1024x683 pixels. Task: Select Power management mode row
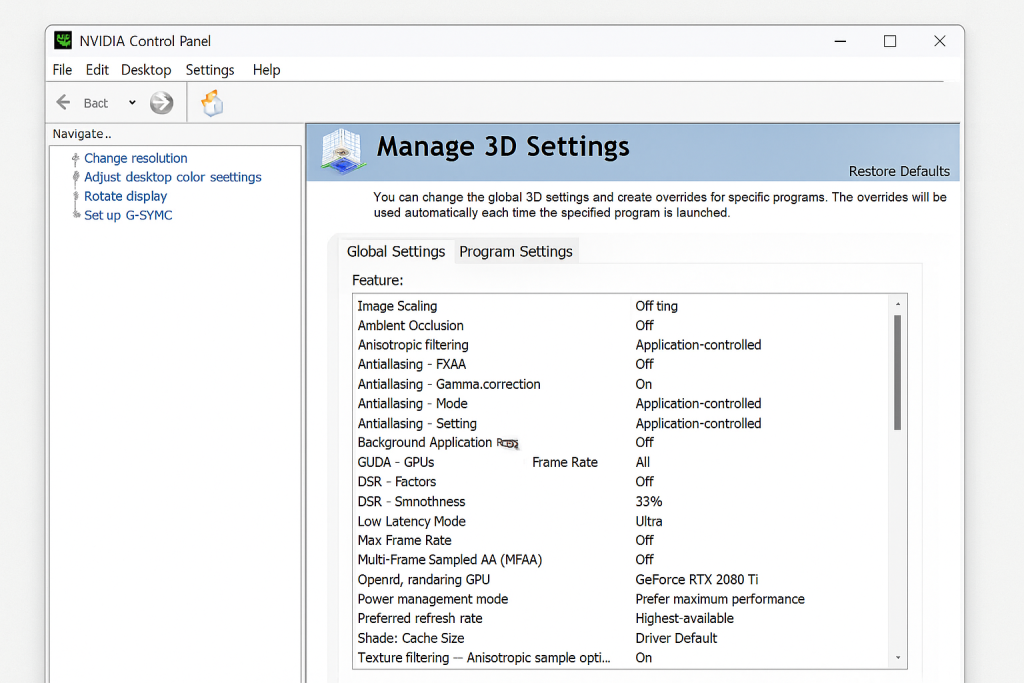620,599
